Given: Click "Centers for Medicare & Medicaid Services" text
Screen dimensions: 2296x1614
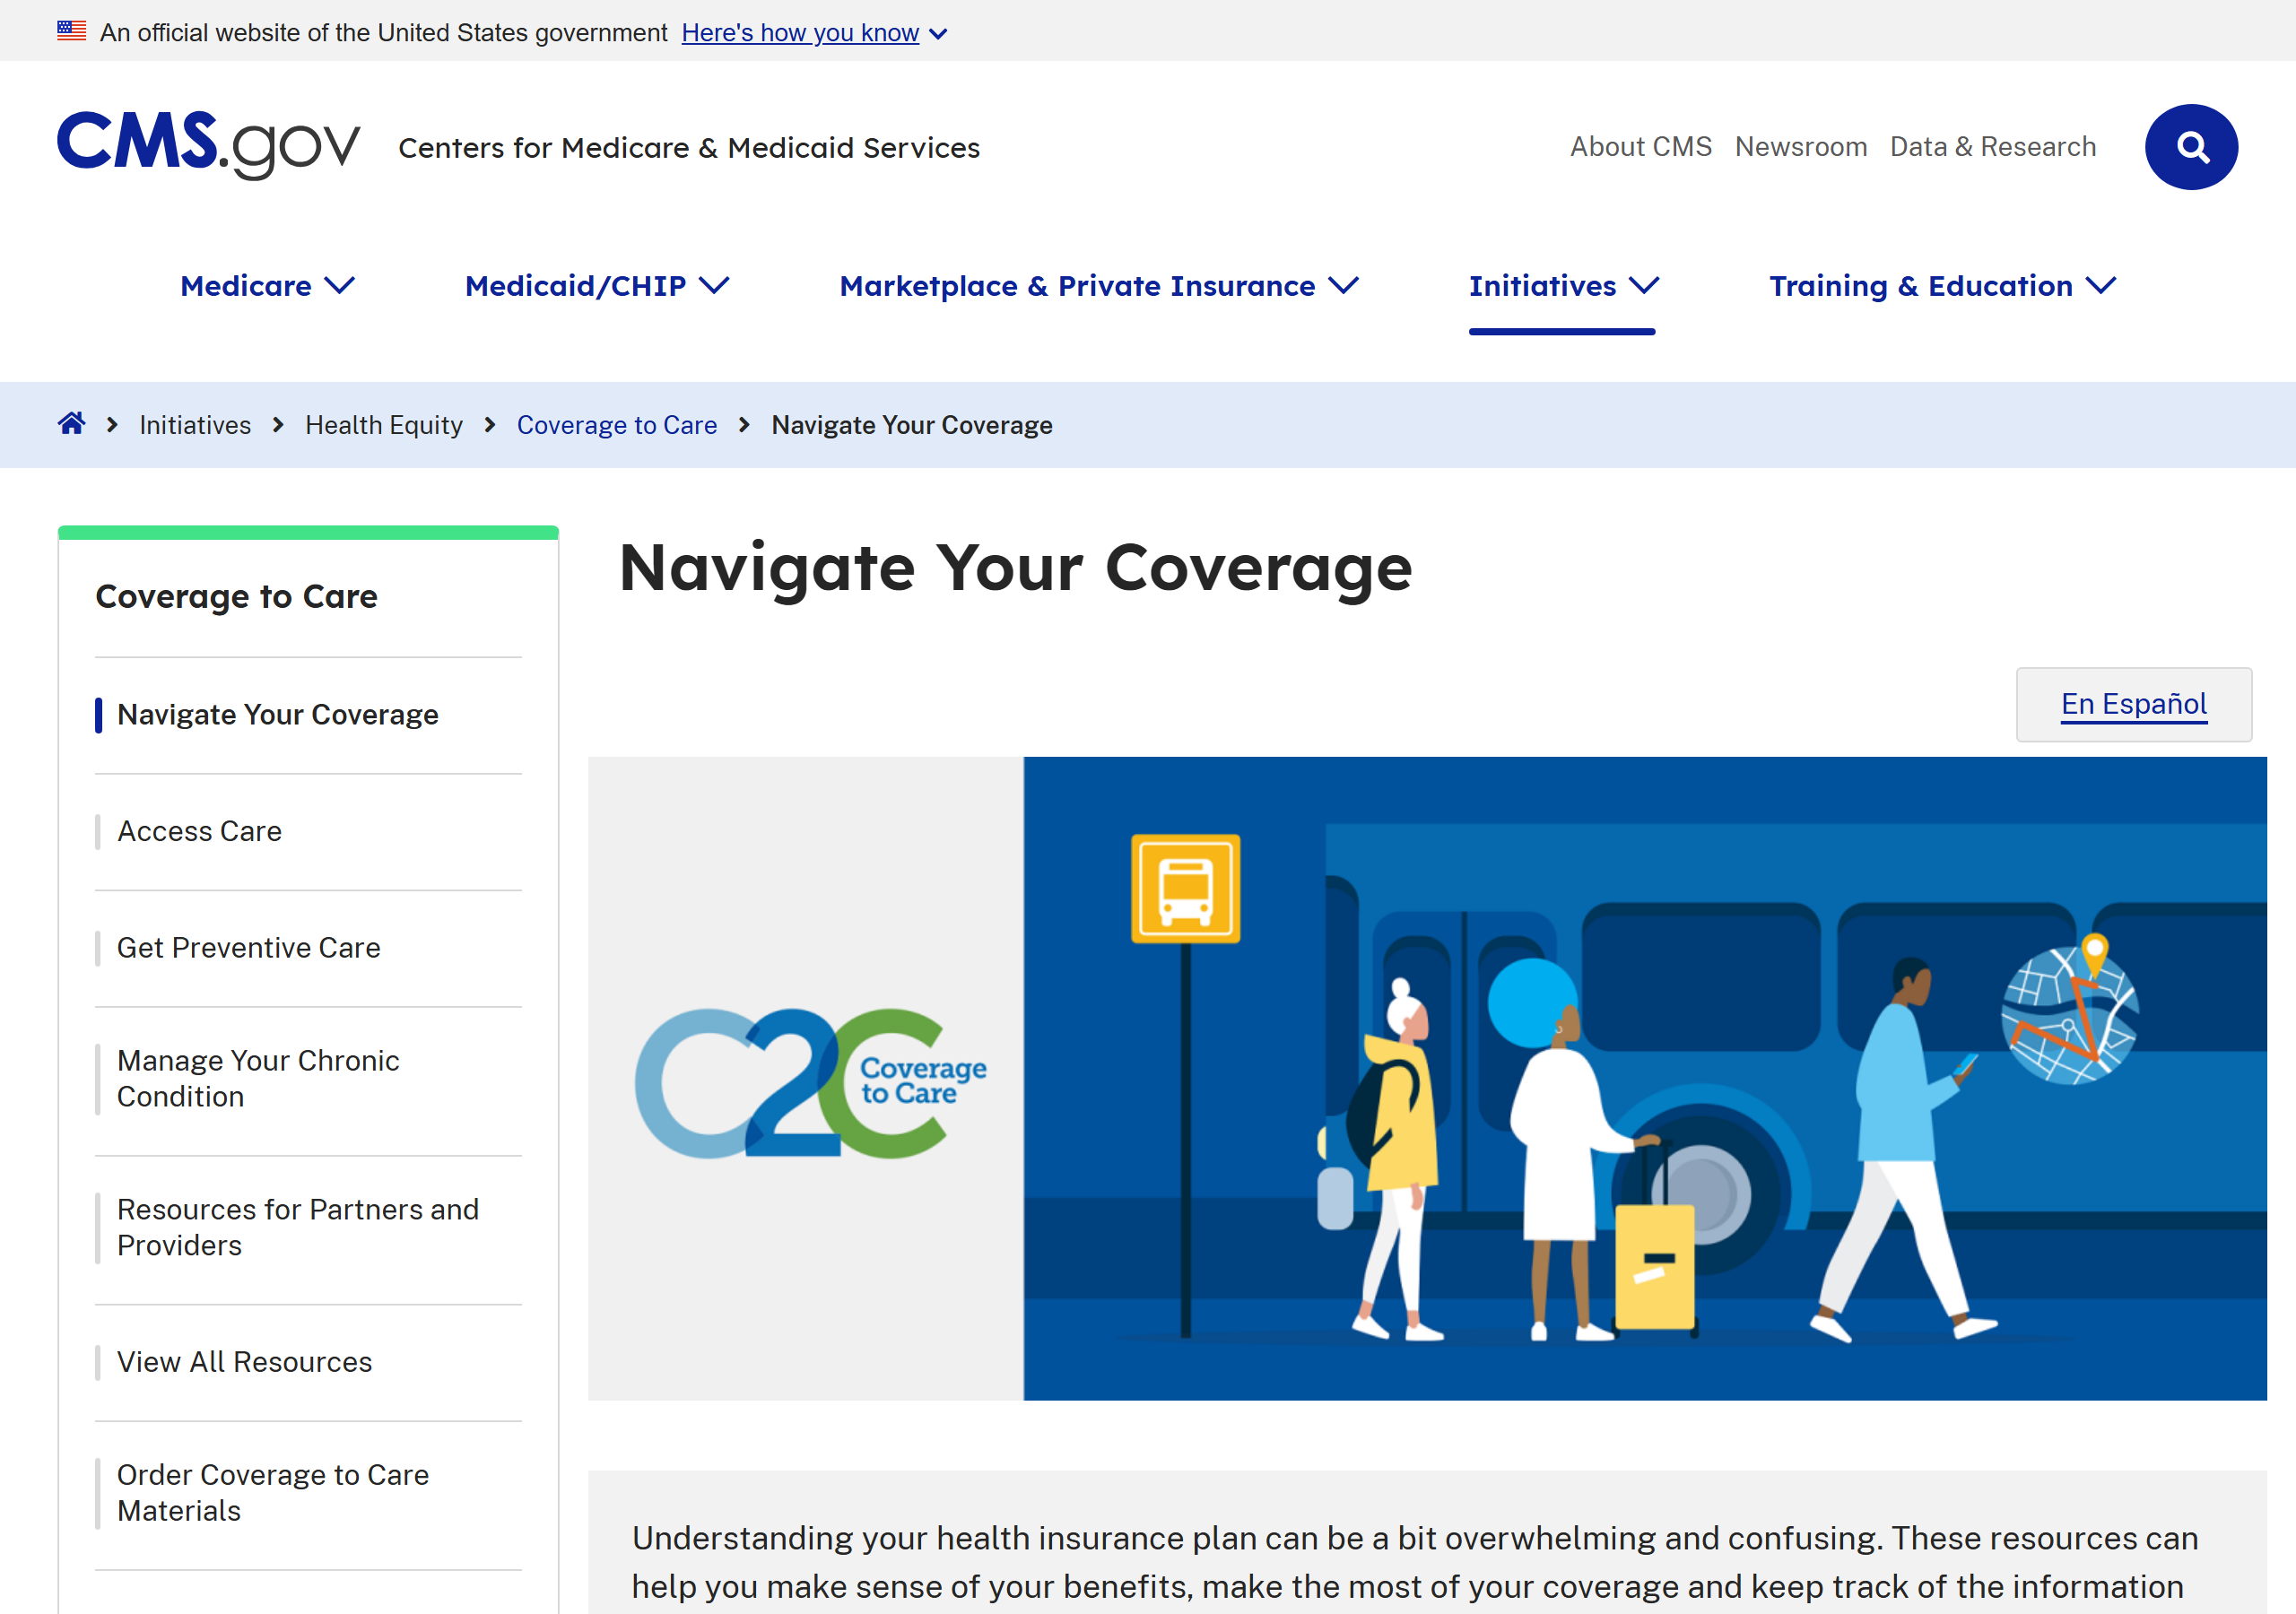Looking at the screenshot, I should 689,148.
